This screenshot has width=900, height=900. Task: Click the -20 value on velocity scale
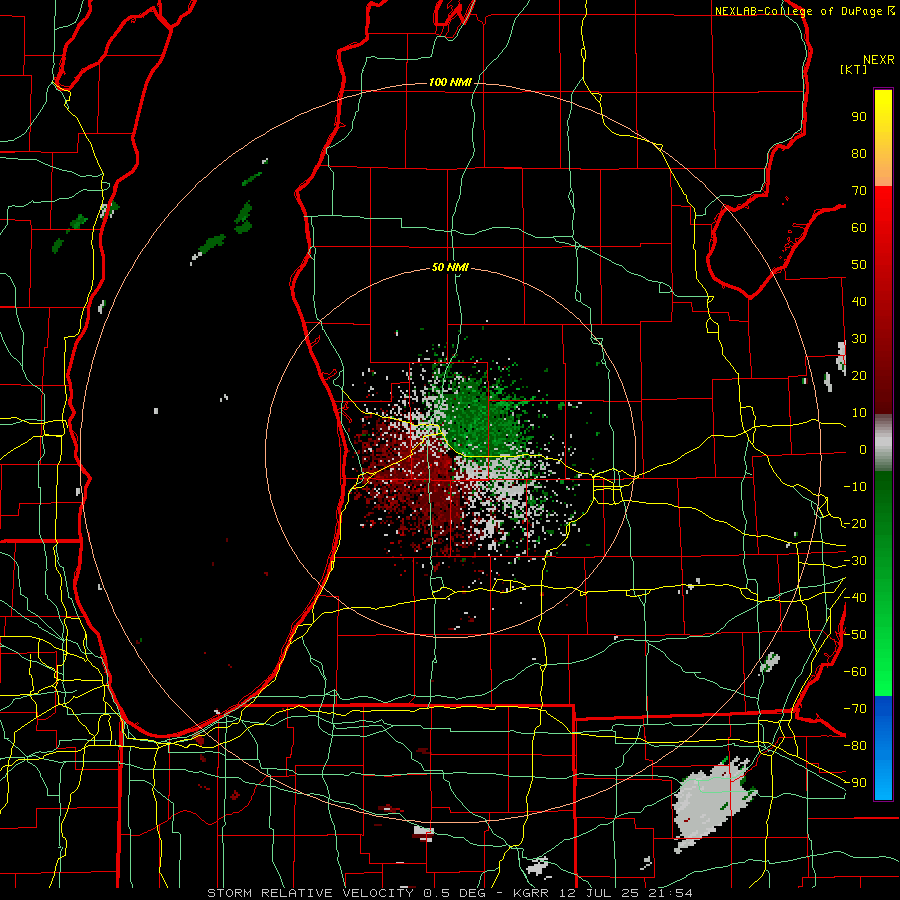(x=855, y=524)
